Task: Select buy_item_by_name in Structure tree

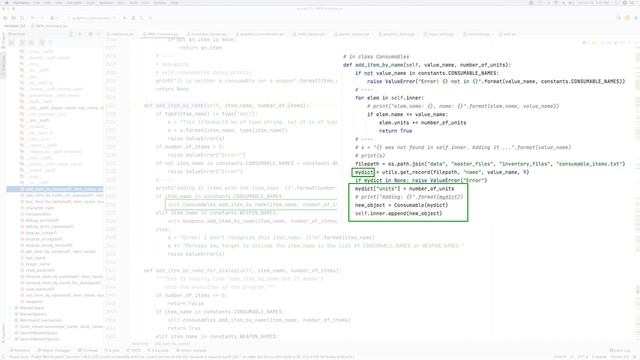Action: tap(61, 202)
